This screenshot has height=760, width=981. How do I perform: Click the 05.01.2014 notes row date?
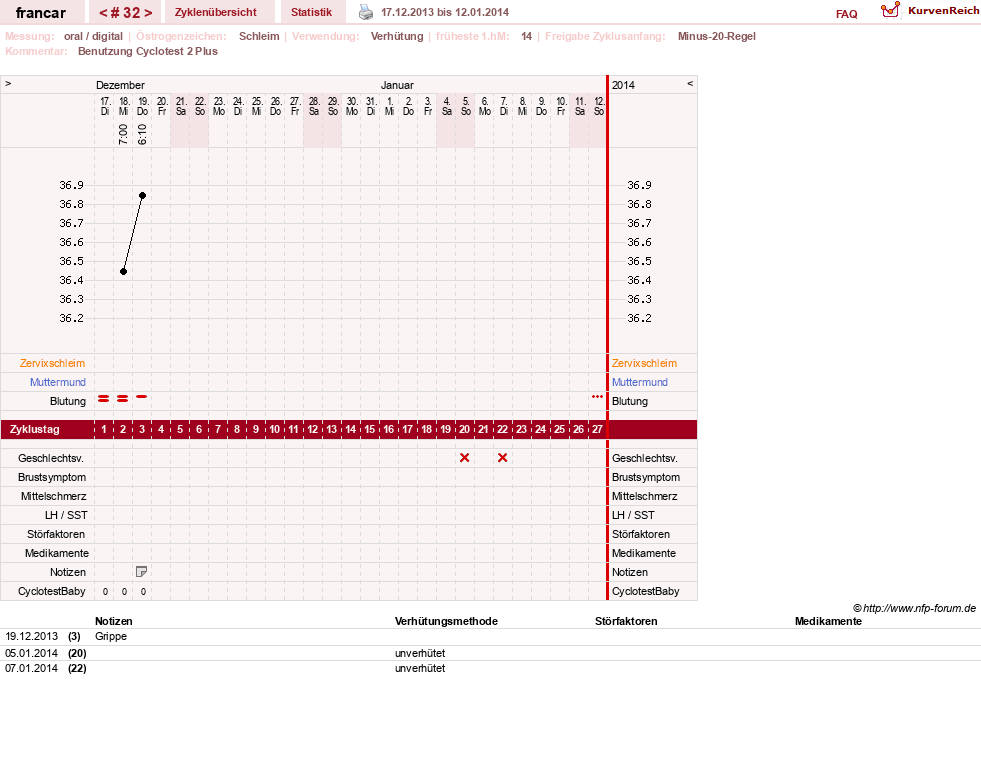click(x=31, y=653)
